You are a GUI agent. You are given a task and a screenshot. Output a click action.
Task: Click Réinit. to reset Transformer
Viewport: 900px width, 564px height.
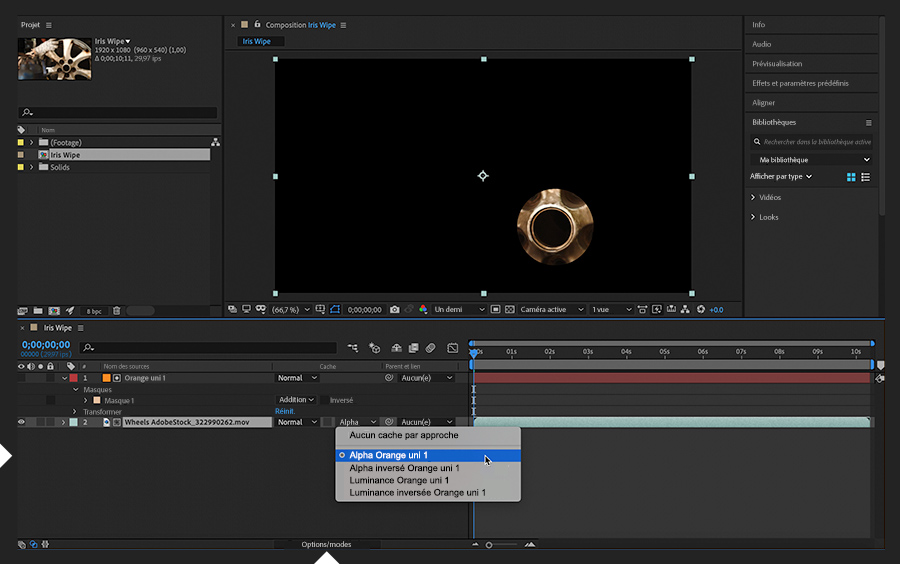(286, 411)
